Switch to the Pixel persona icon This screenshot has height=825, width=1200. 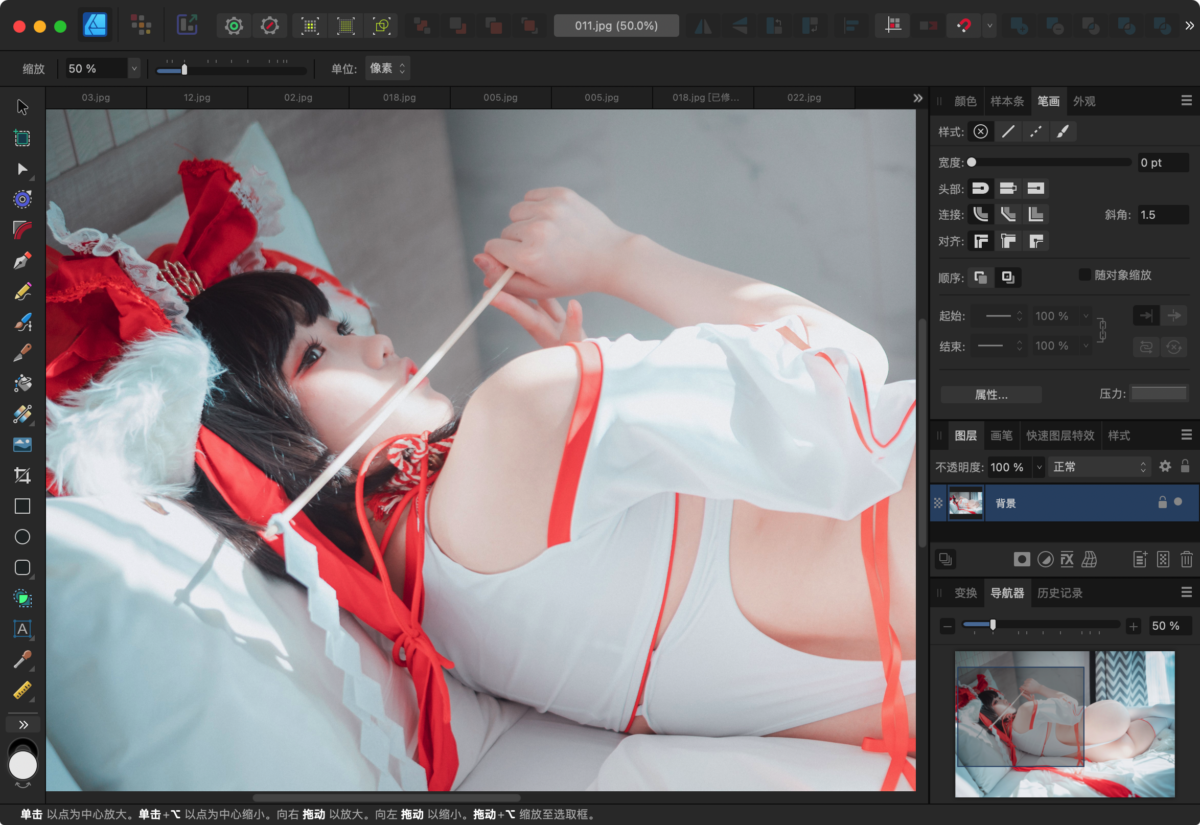(141, 25)
